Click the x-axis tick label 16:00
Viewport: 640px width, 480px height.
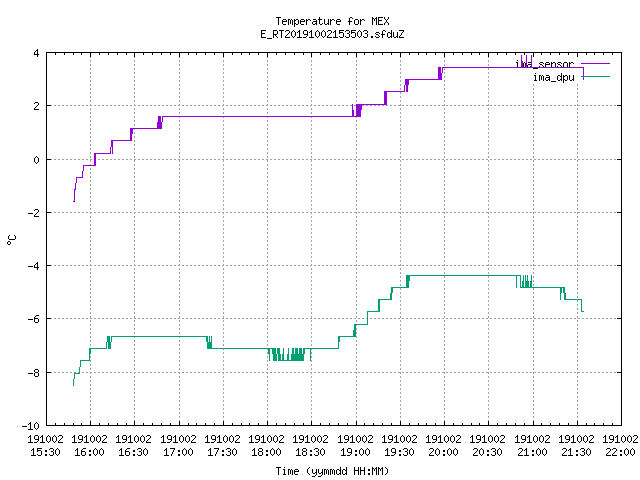(x=89, y=452)
